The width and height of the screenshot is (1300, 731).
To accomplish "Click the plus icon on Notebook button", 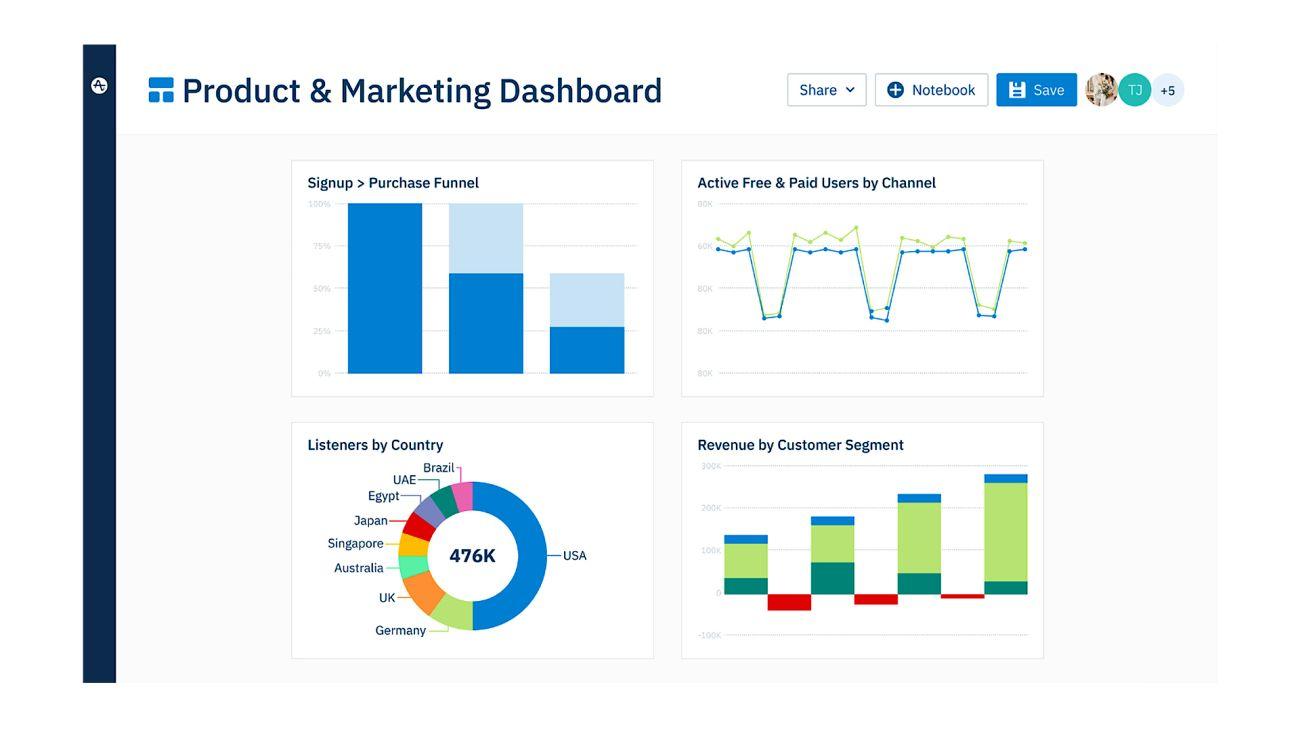I will [895, 90].
